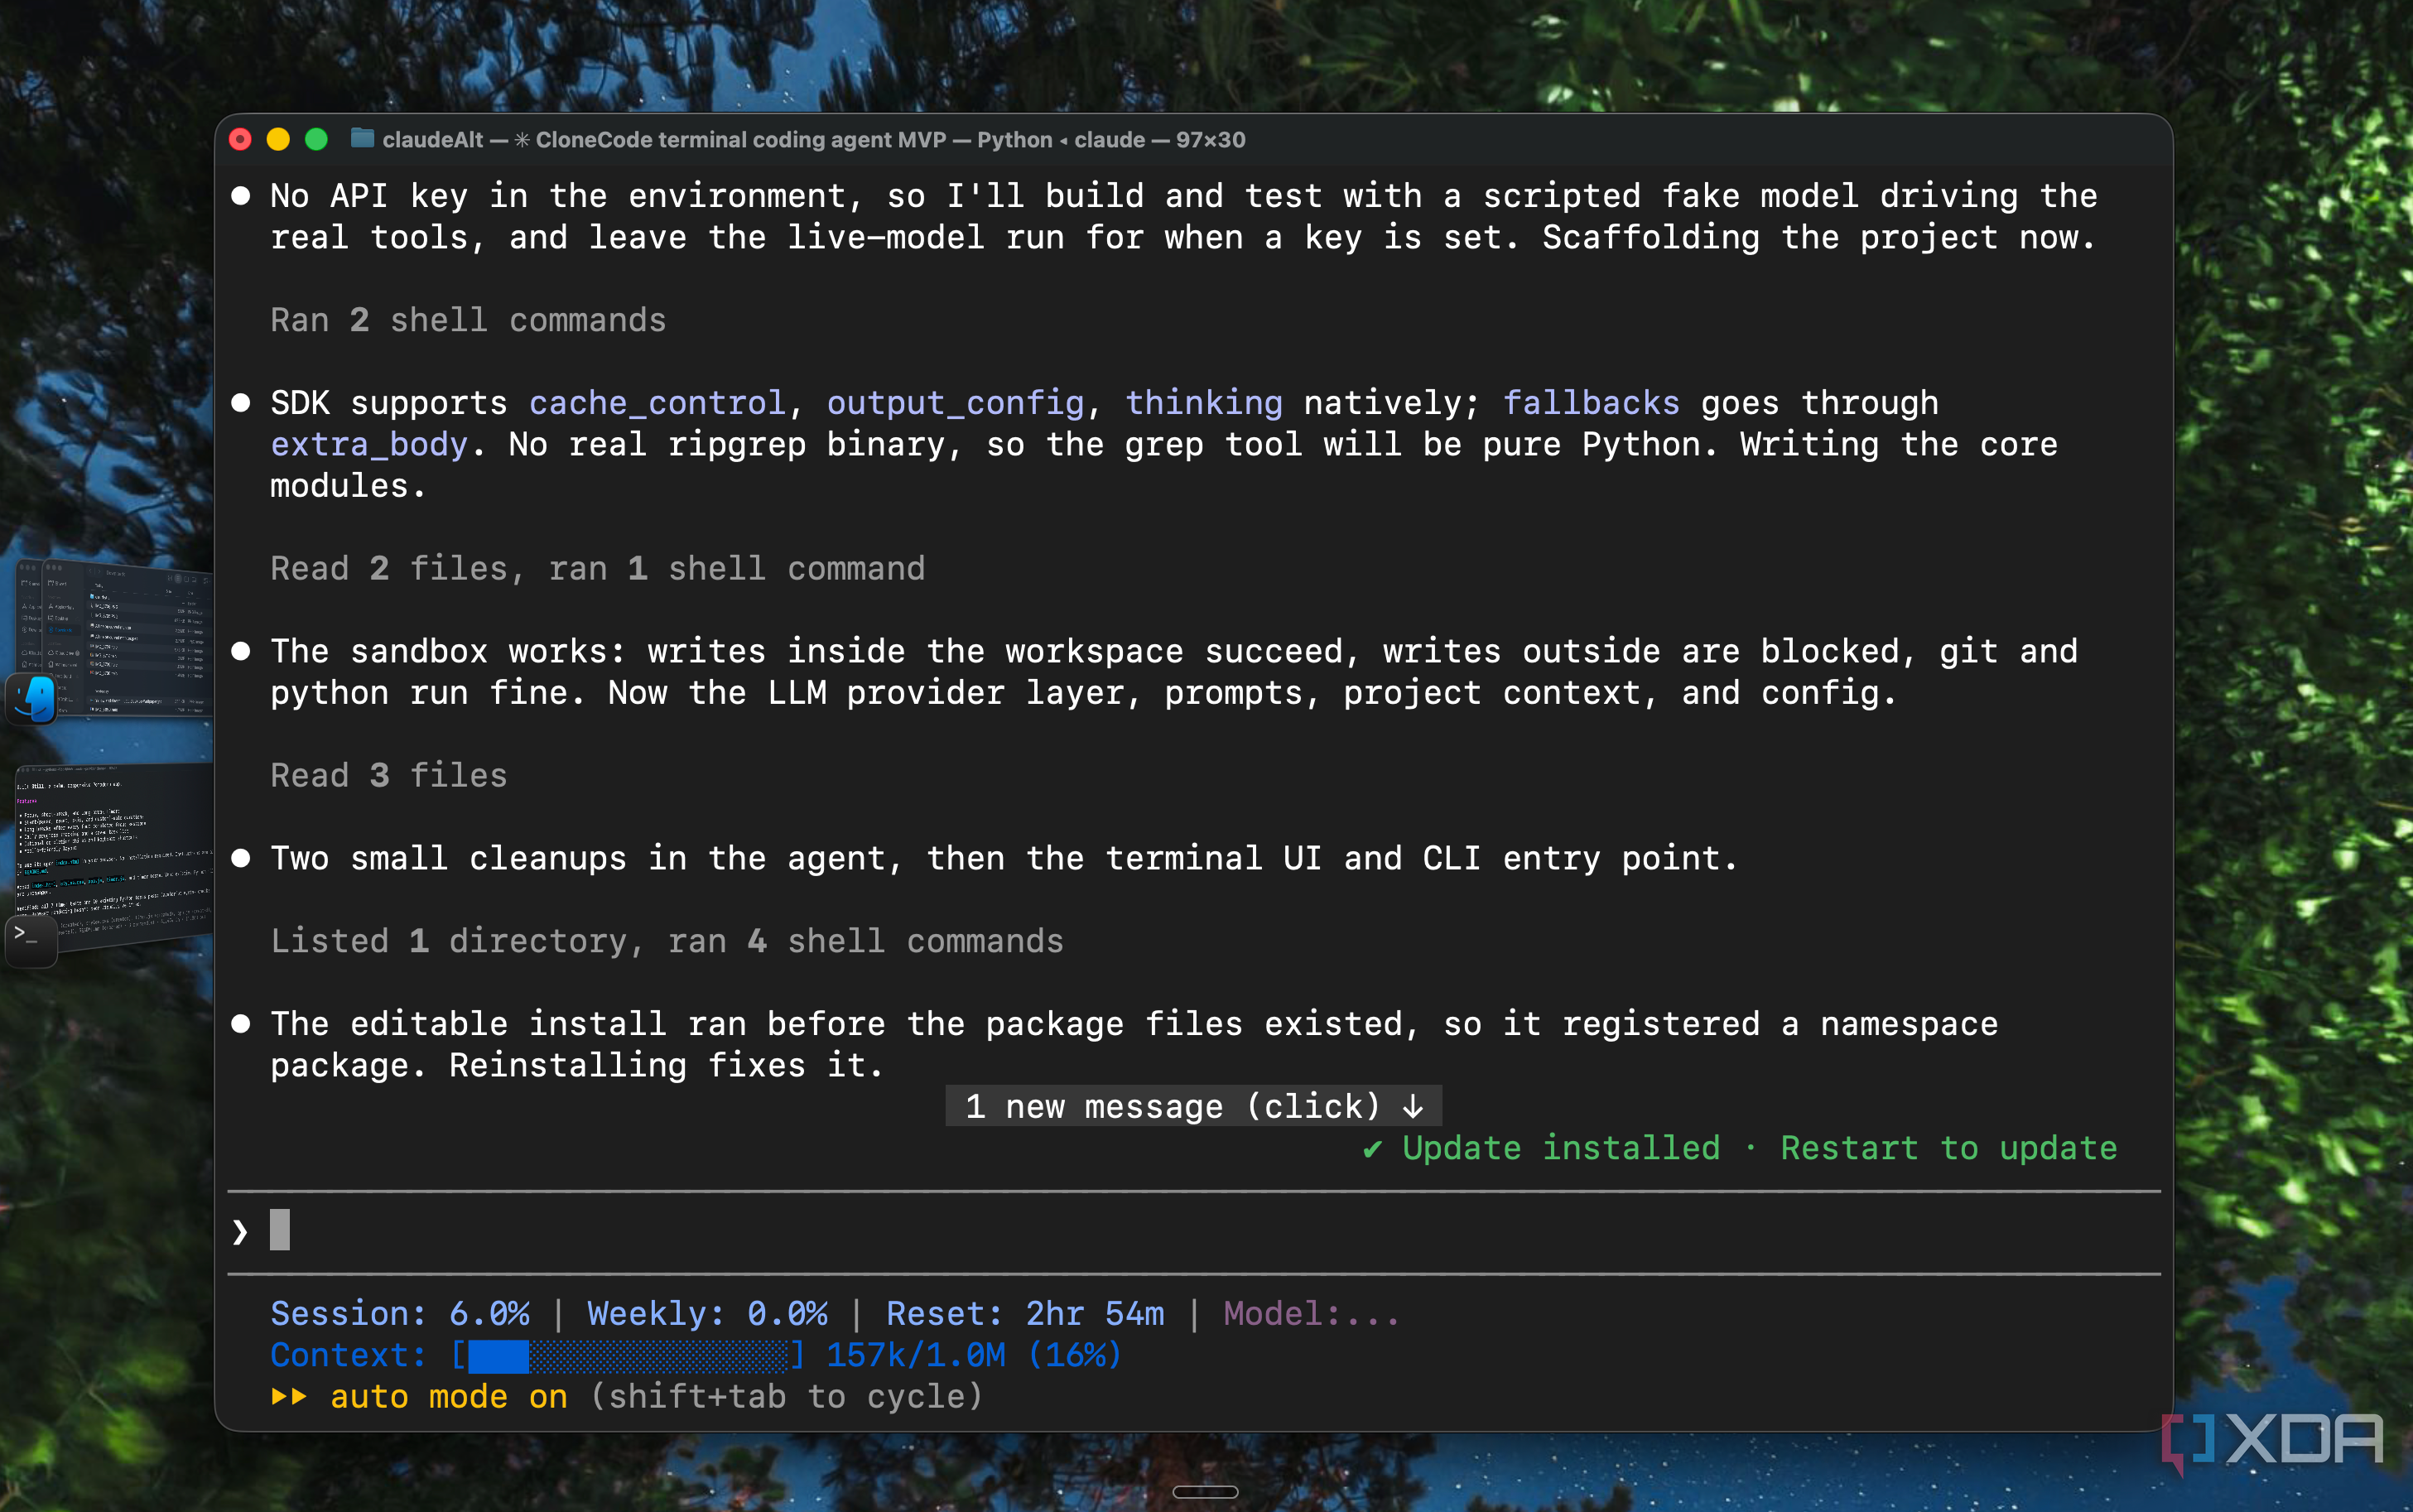The image size is (2413, 1512).
Task: Click the 'auto mode on' status indicator
Action: click(449, 1397)
